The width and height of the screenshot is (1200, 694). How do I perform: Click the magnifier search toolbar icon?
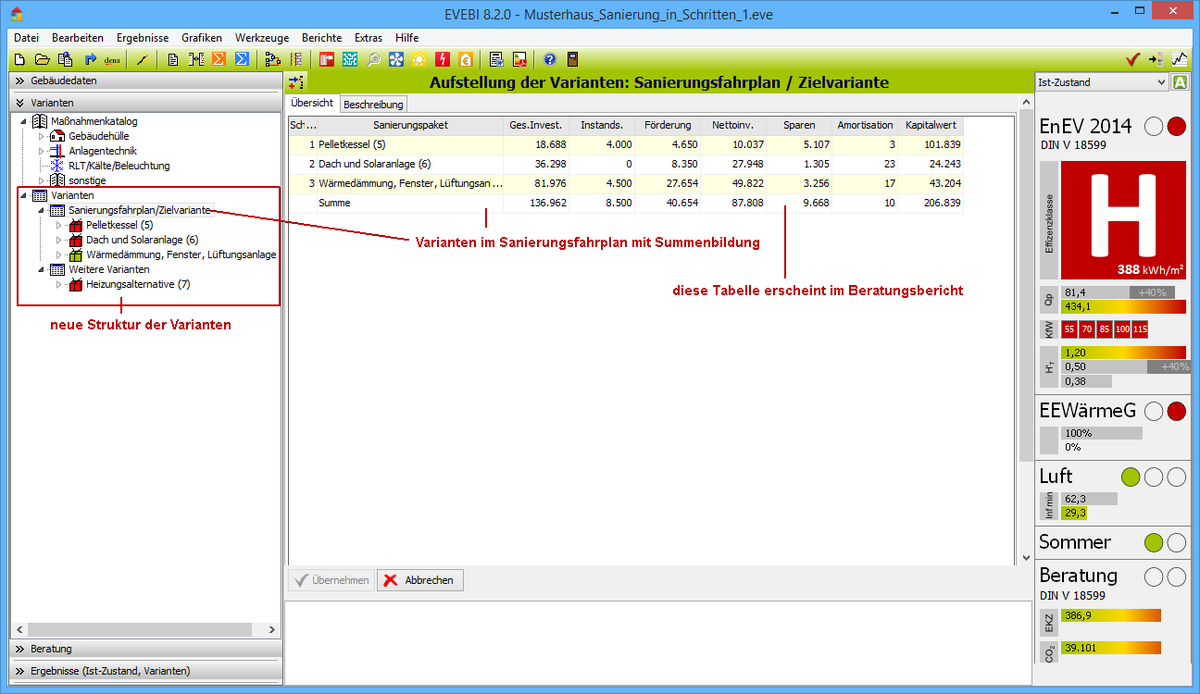pyautogui.click(x=373, y=59)
